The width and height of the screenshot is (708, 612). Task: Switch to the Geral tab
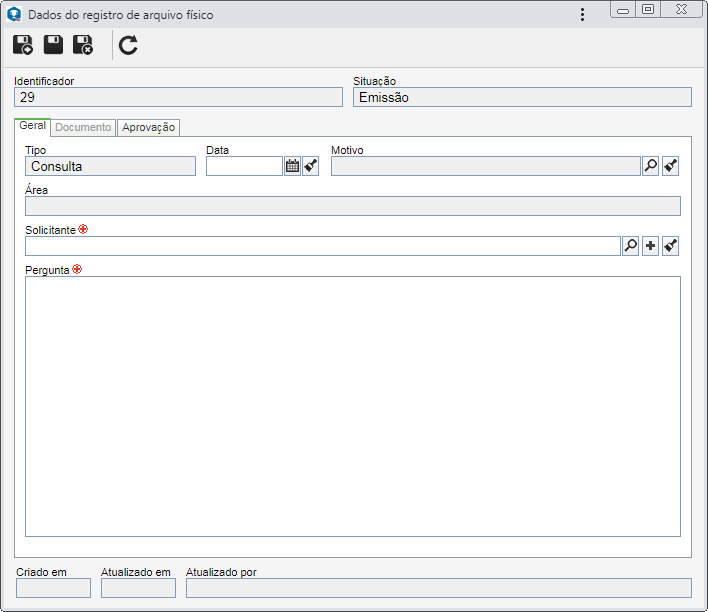coord(33,126)
